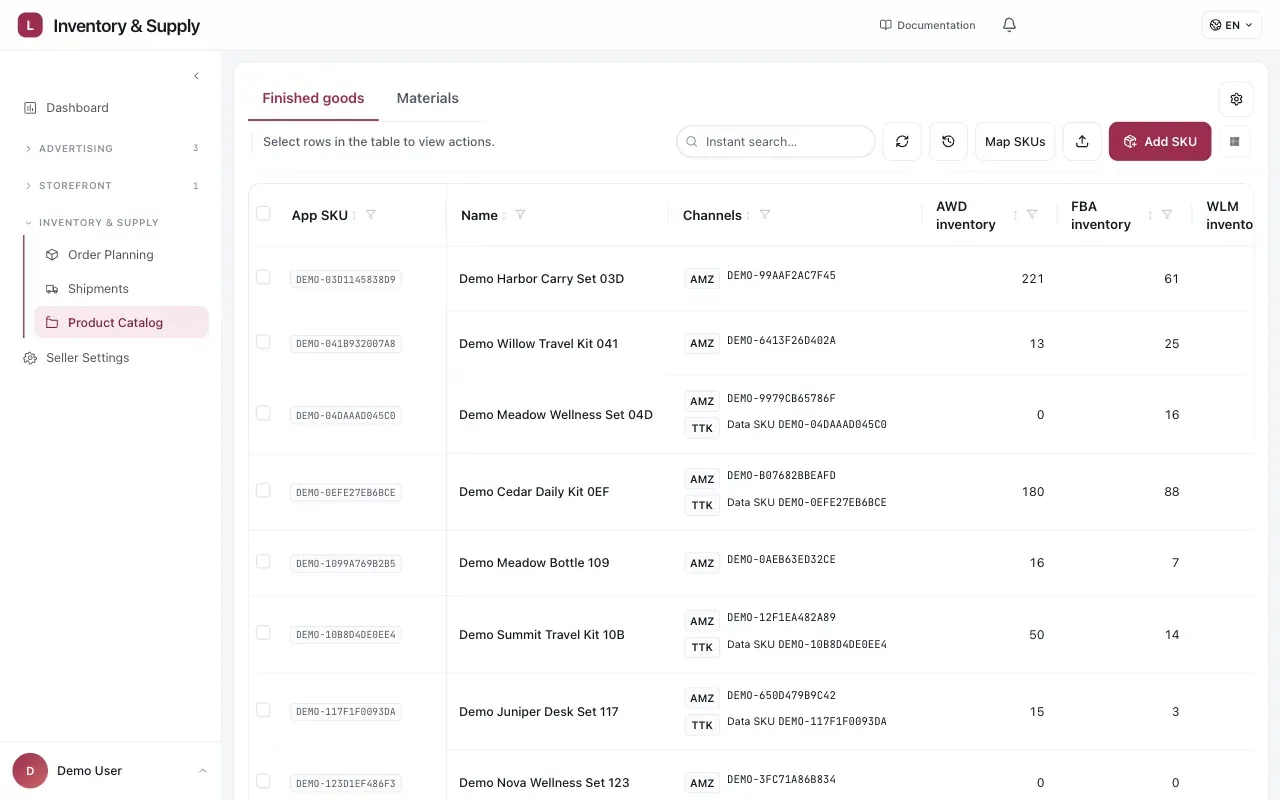Click the Add SKU button

coord(1160,142)
